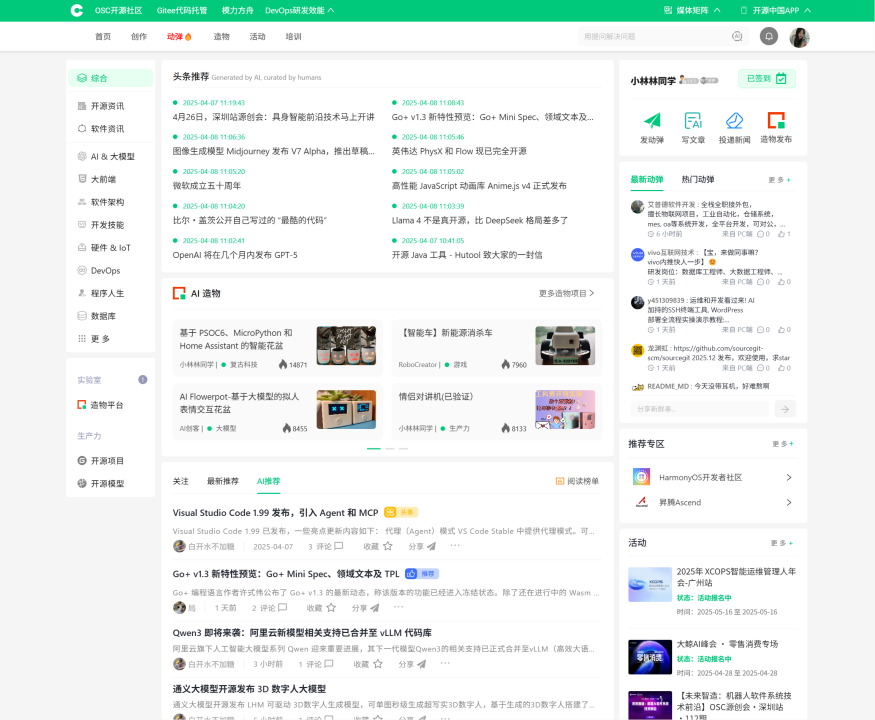Star the Qwen3 vLLM article
This screenshot has height=720, width=875.
pos(378,664)
